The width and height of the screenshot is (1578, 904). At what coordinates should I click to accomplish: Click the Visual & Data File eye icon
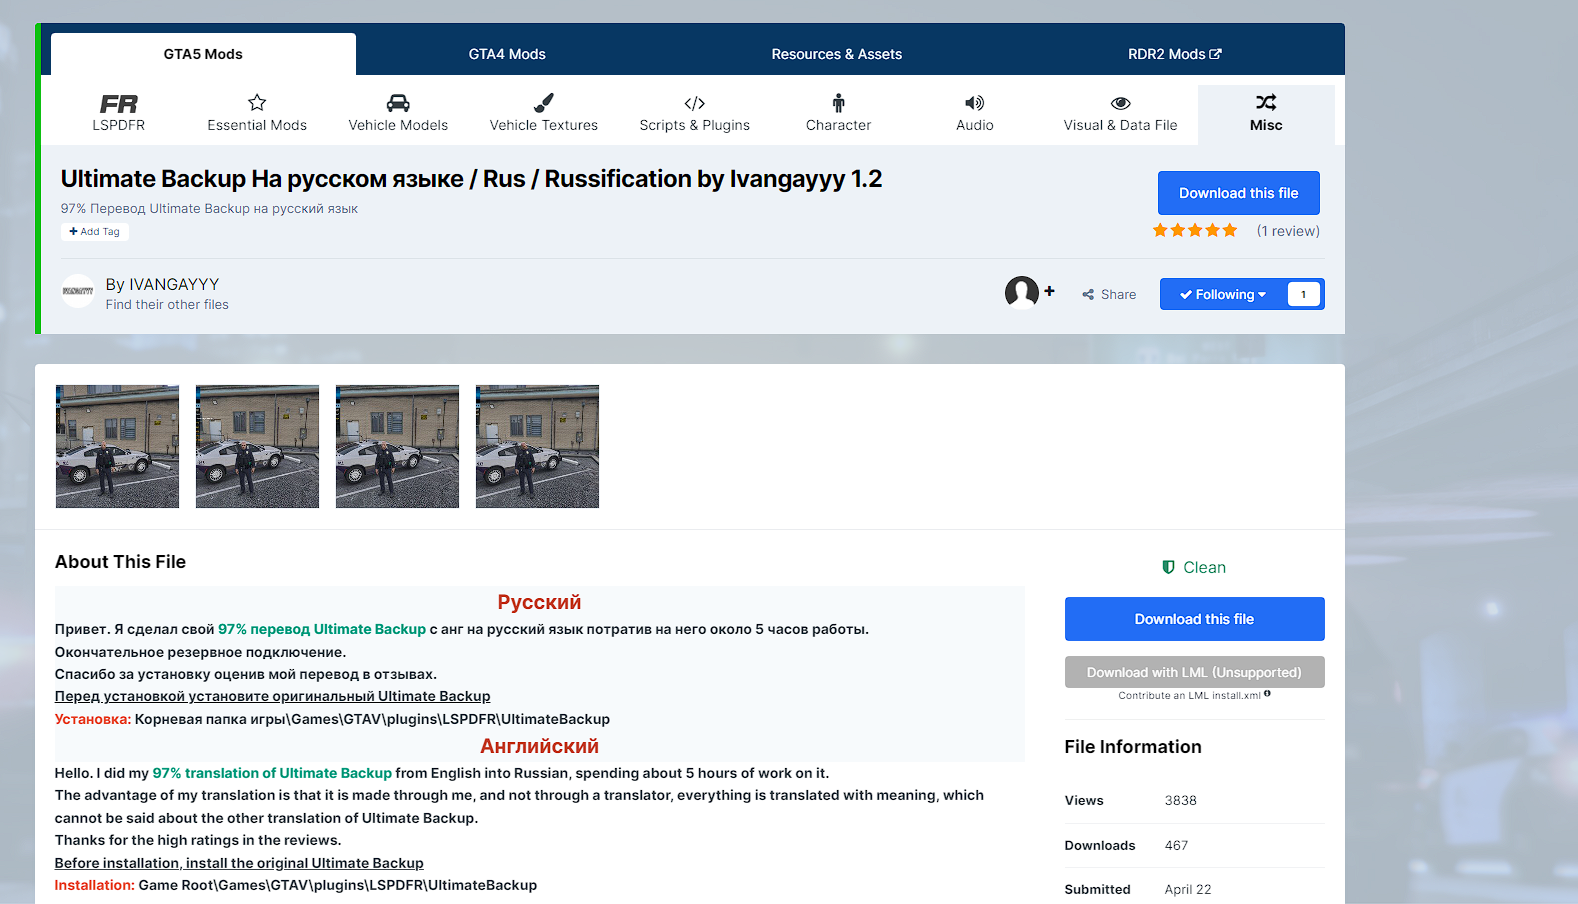click(x=1121, y=103)
